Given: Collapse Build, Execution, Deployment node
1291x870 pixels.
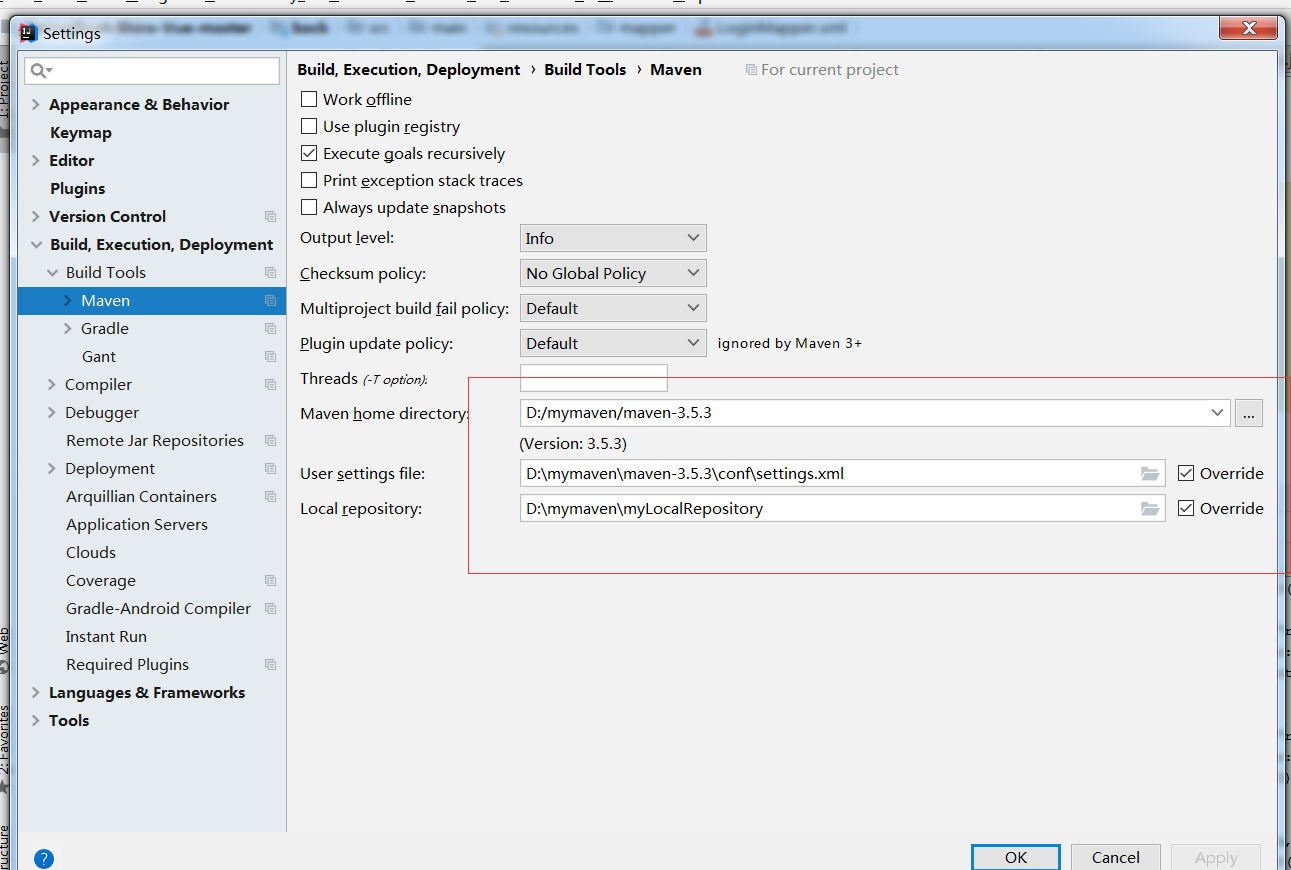Looking at the screenshot, I should (x=36, y=244).
